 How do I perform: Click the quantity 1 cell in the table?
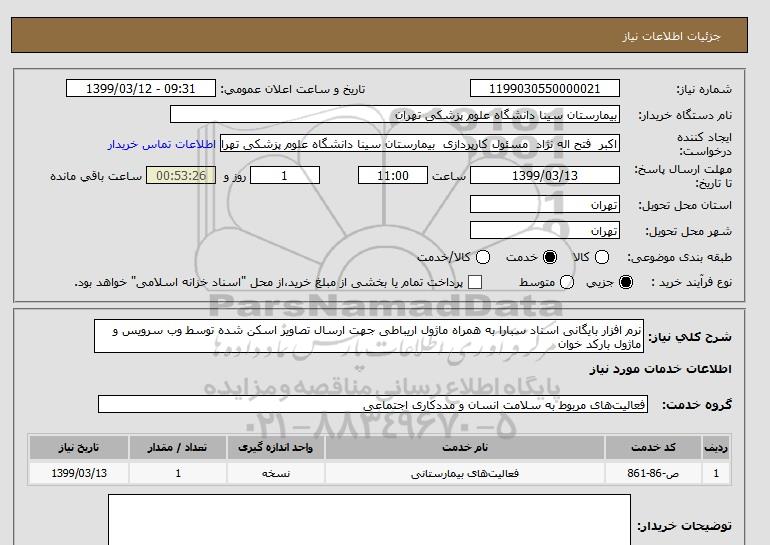tap(178, 473)
